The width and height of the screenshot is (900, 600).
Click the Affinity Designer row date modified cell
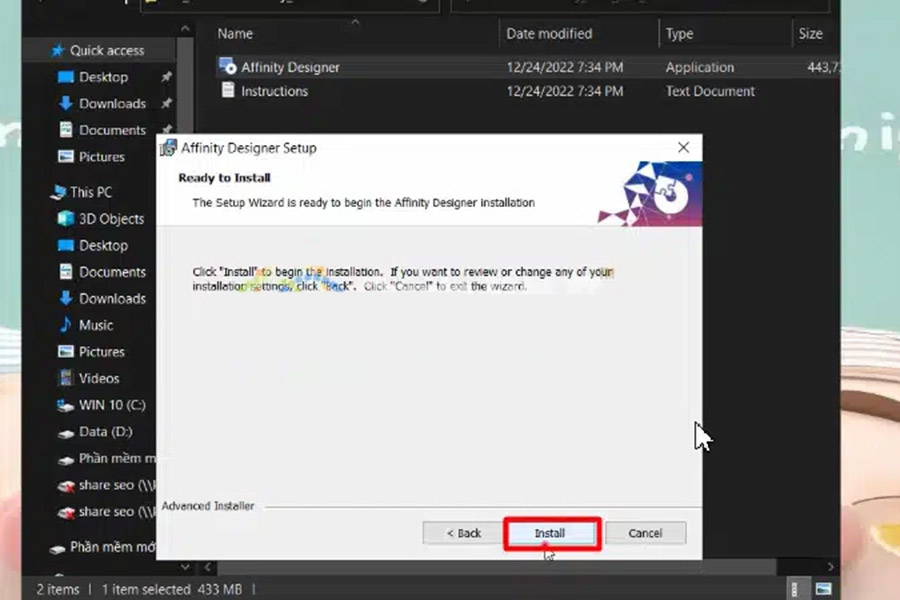coord(564,67)
